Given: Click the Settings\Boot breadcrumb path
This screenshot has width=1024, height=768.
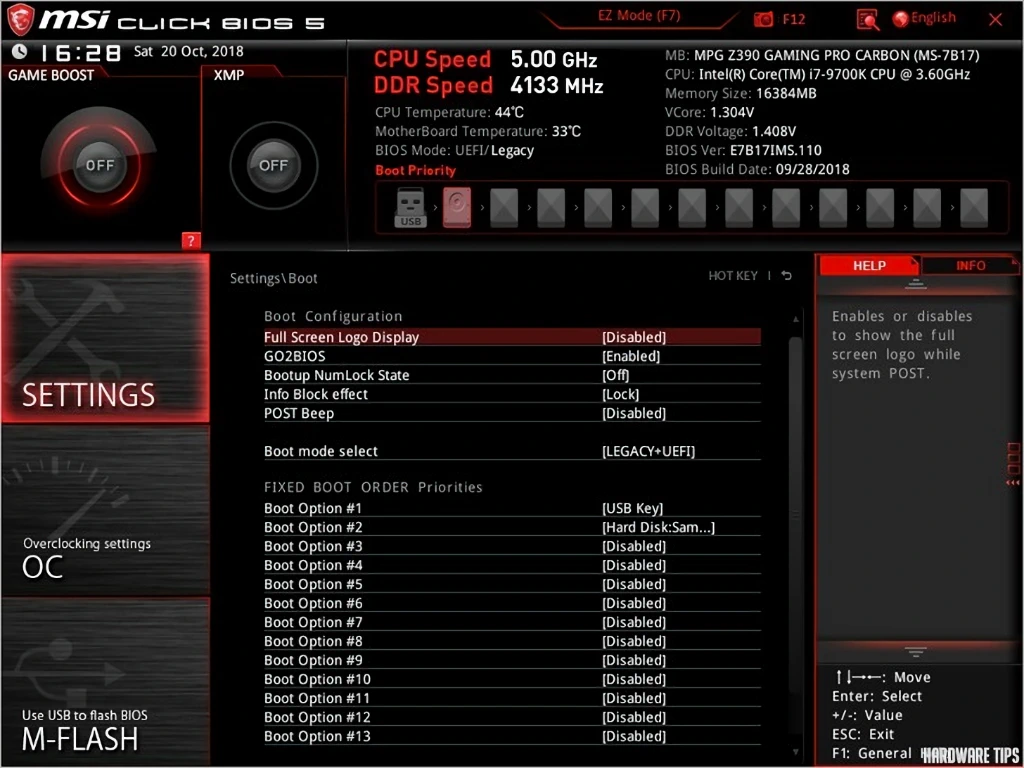Looking at the screenshot, I should pos(274,278).
